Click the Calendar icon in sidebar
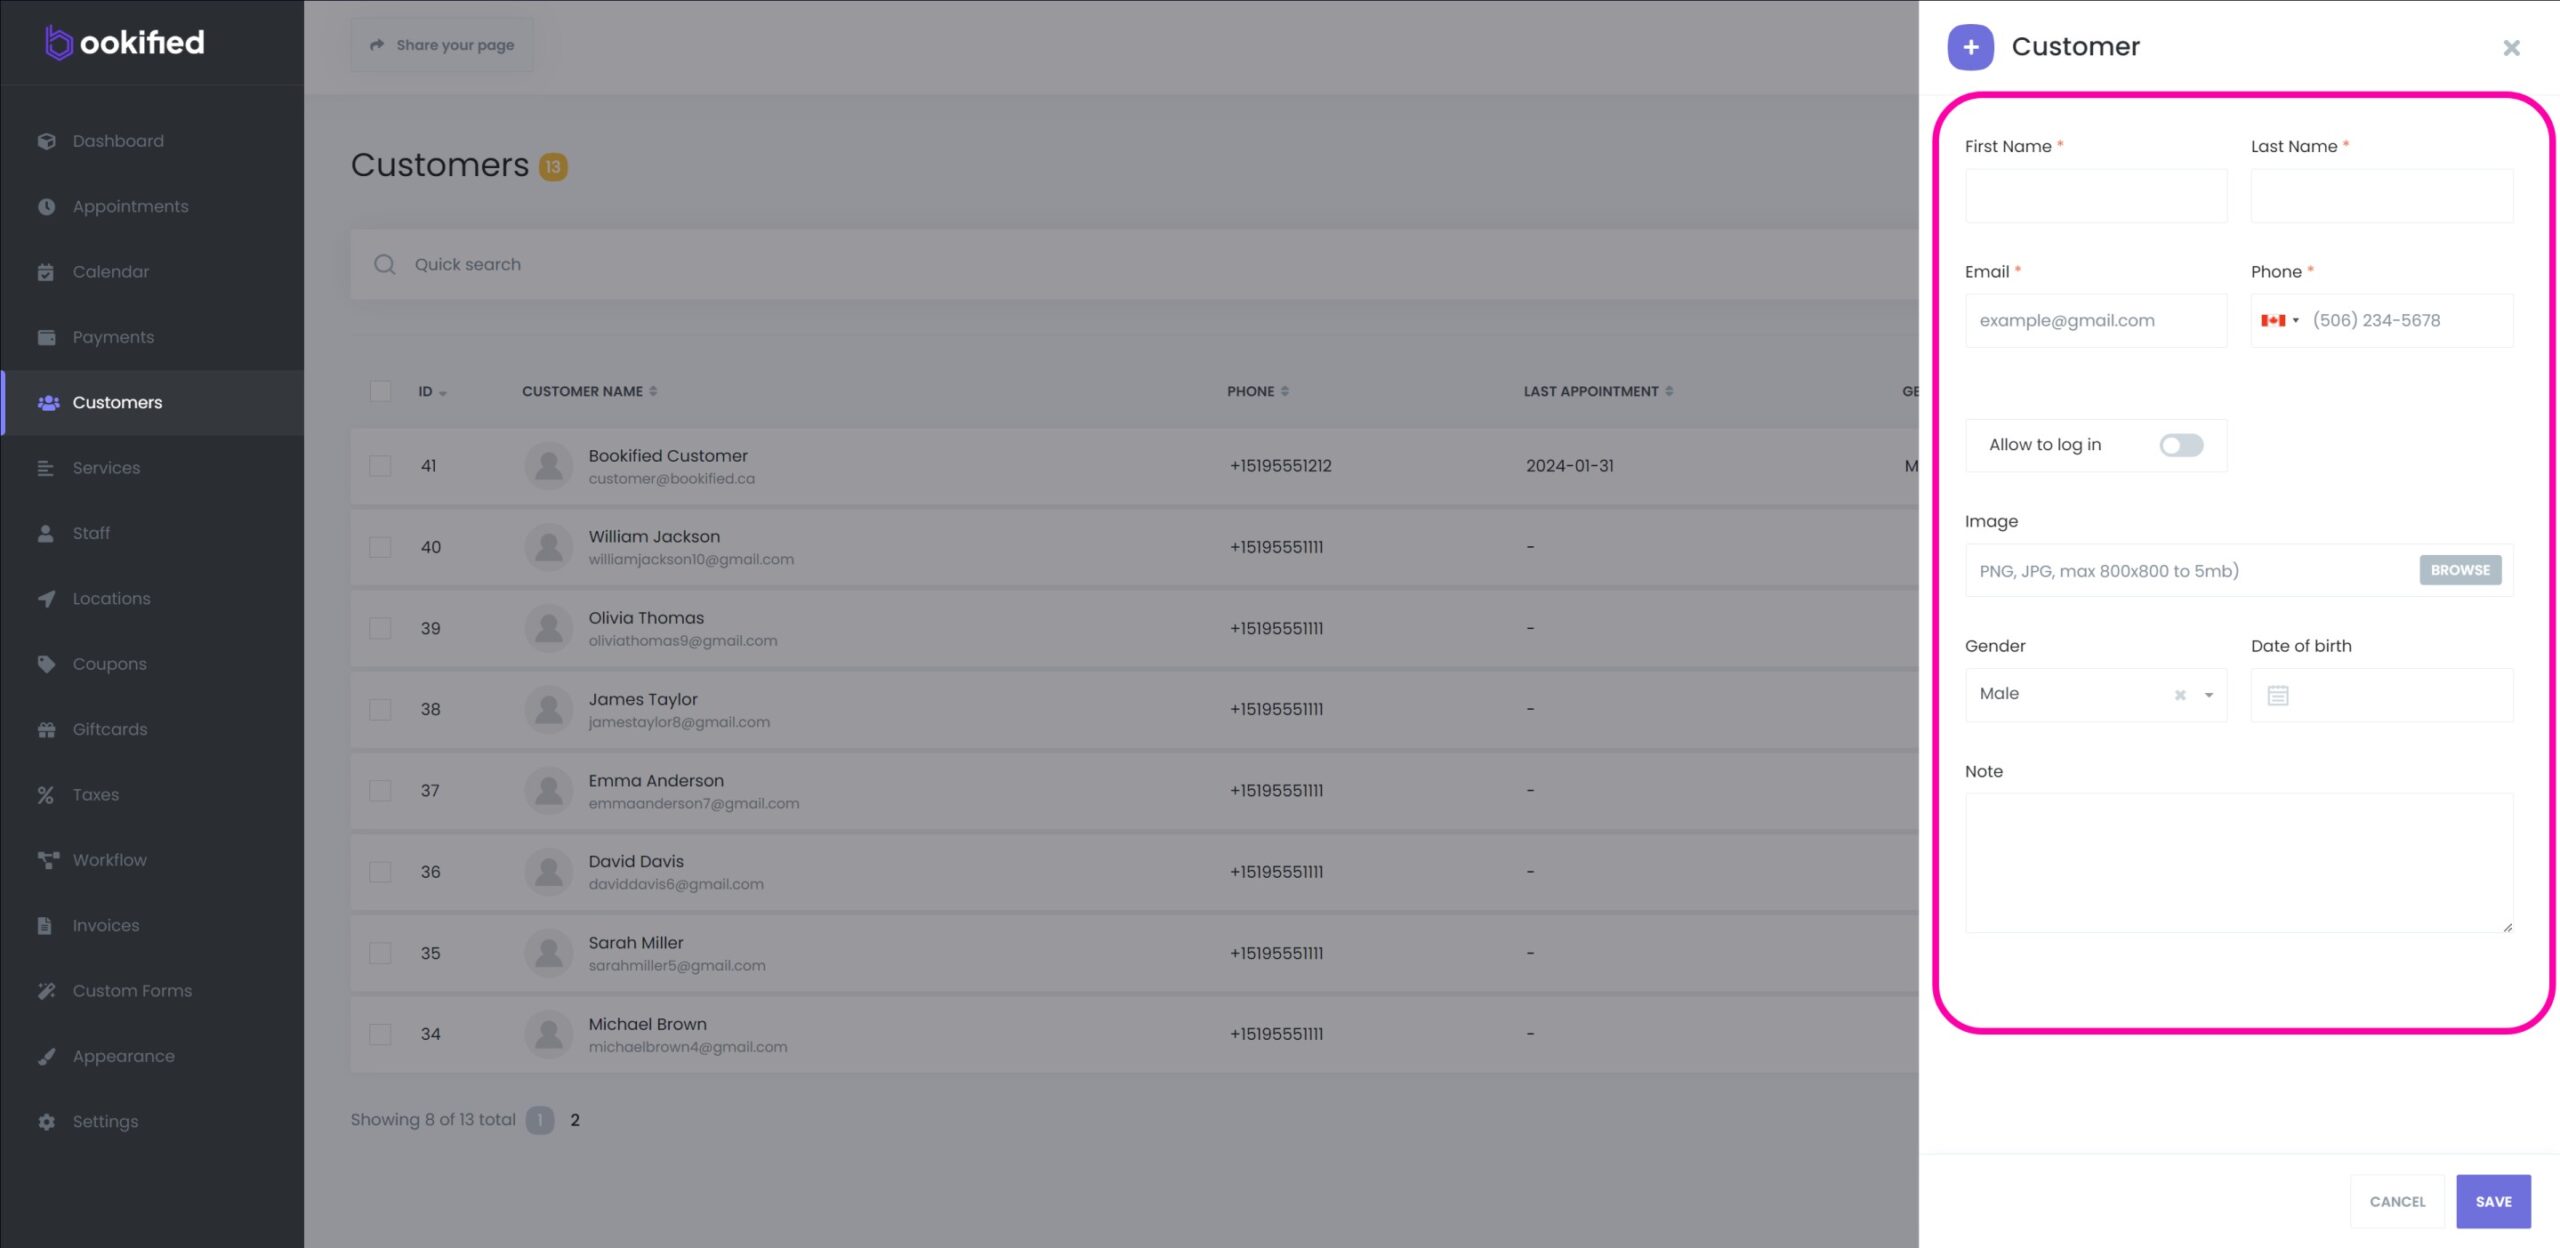Viewport: 2560px width, 1248px height. (x=46, y=272)
